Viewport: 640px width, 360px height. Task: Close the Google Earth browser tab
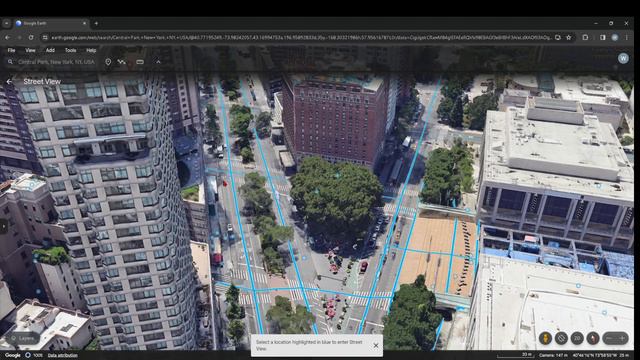84,23
